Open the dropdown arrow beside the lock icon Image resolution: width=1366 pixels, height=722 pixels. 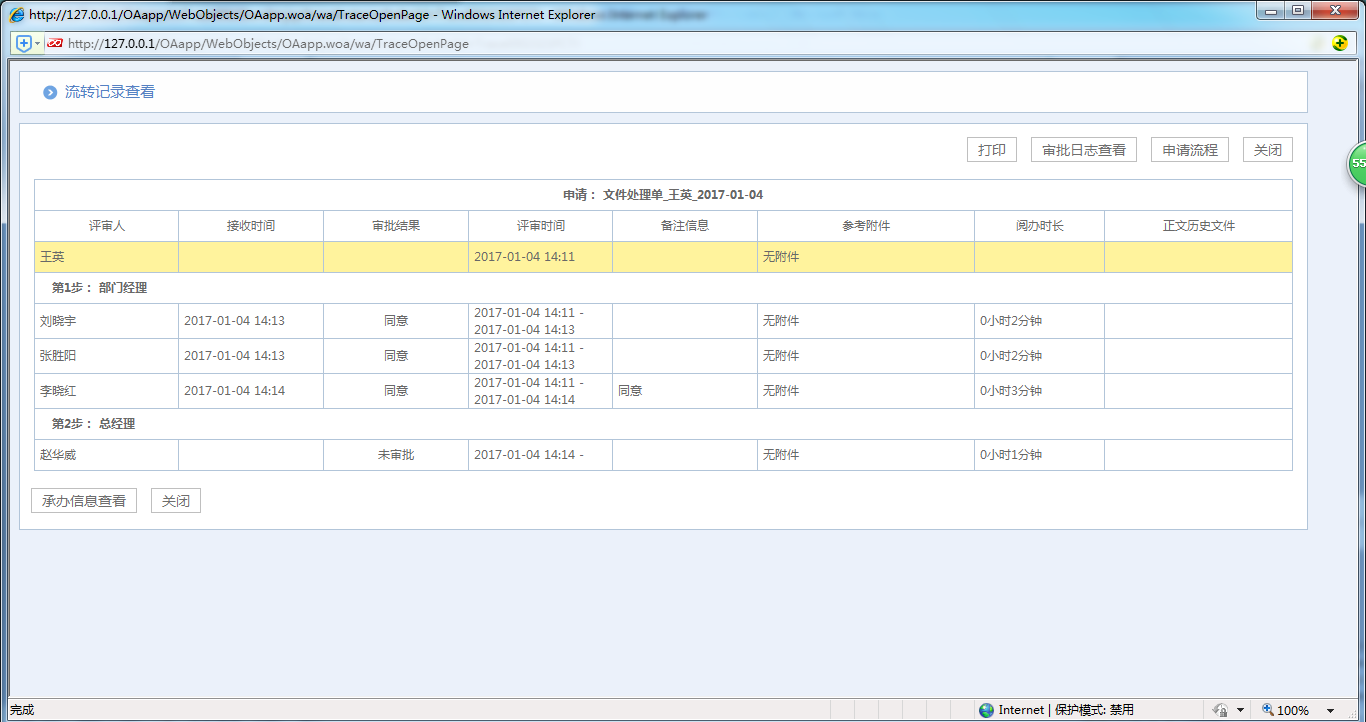1241,711
